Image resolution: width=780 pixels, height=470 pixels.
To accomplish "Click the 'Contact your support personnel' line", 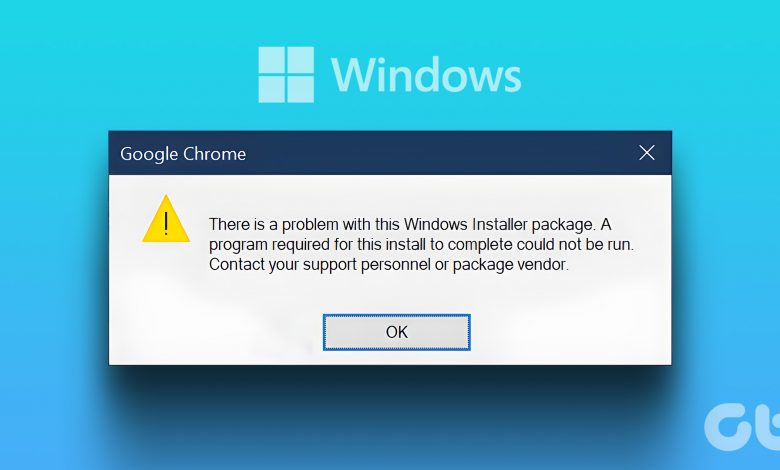I will click(x=389, y=265).
